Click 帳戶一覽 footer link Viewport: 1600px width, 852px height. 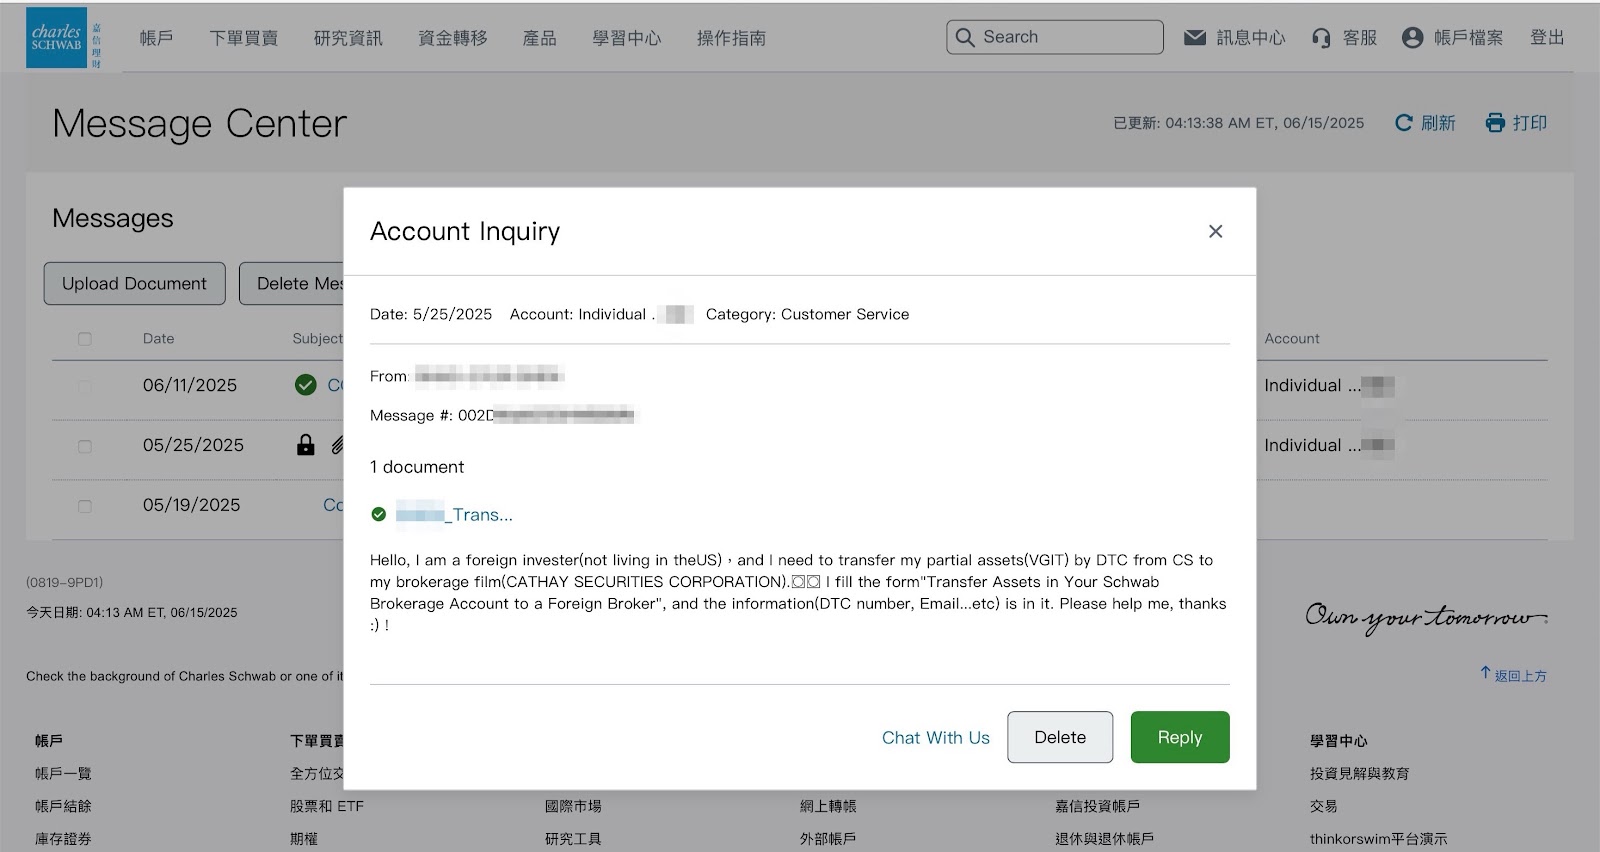coord(63,773)
